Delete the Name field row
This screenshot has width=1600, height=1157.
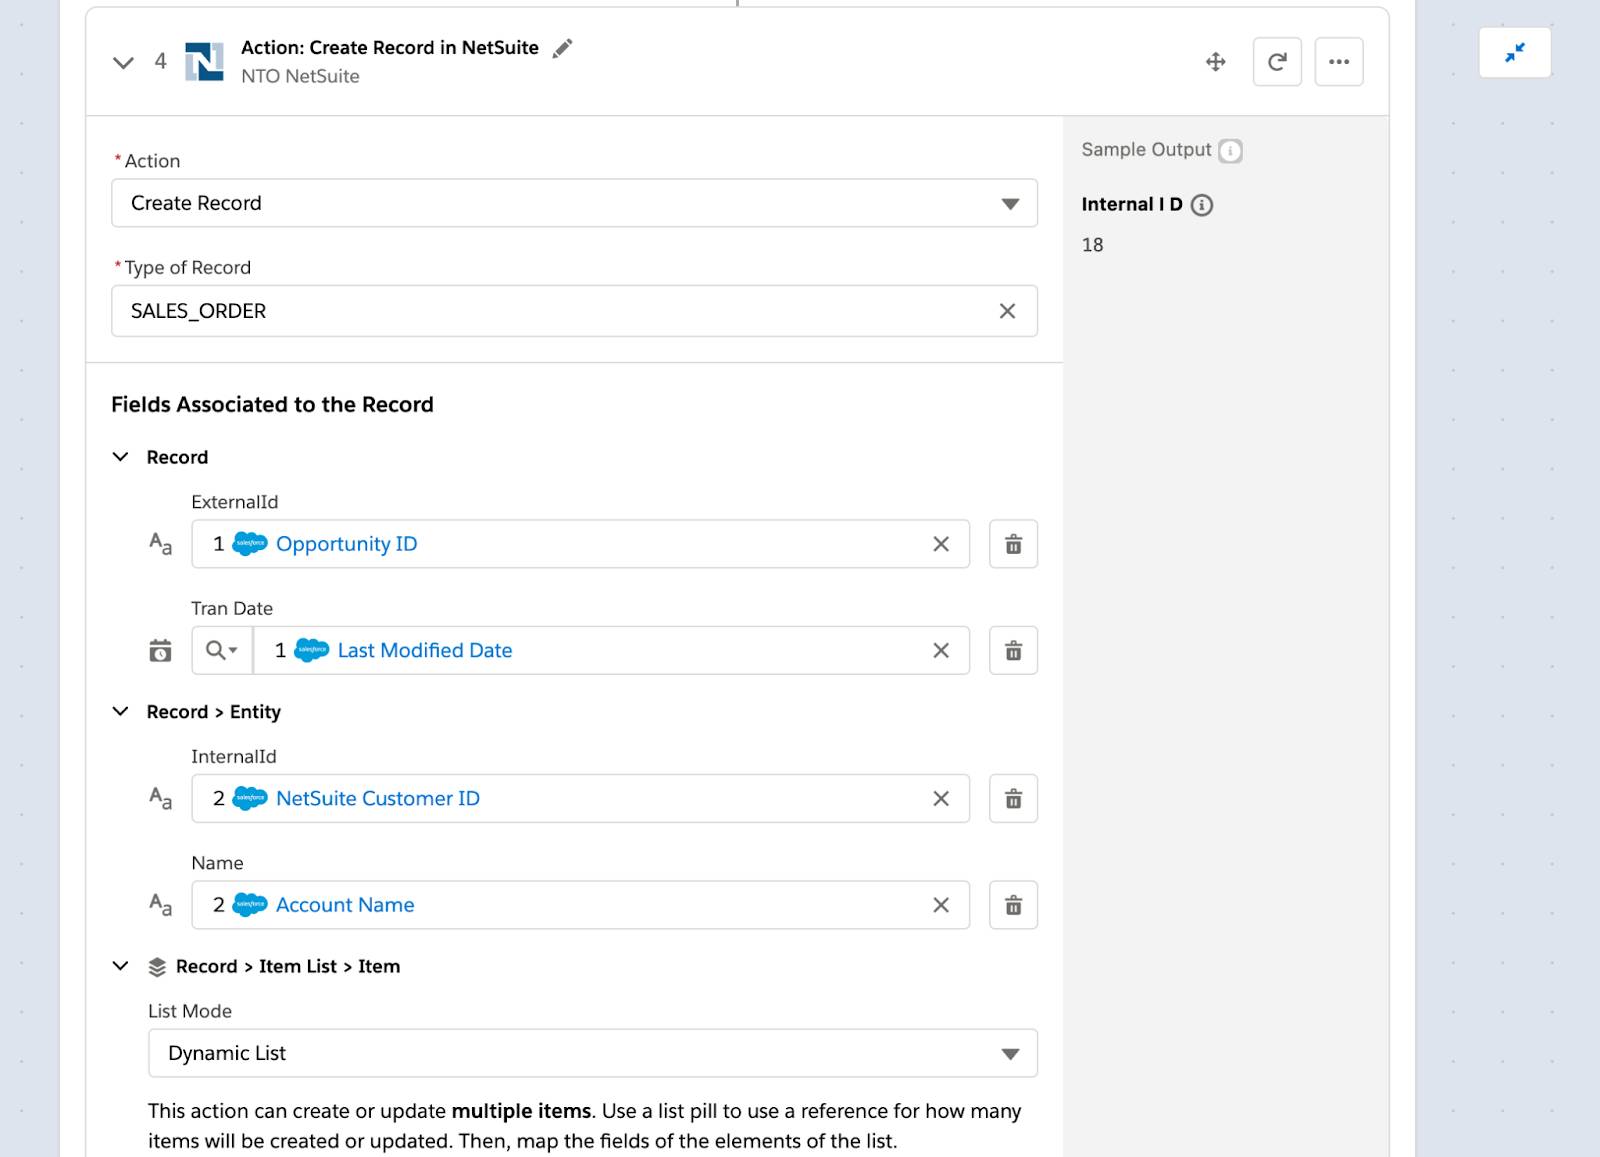(x=1013, y=905)
